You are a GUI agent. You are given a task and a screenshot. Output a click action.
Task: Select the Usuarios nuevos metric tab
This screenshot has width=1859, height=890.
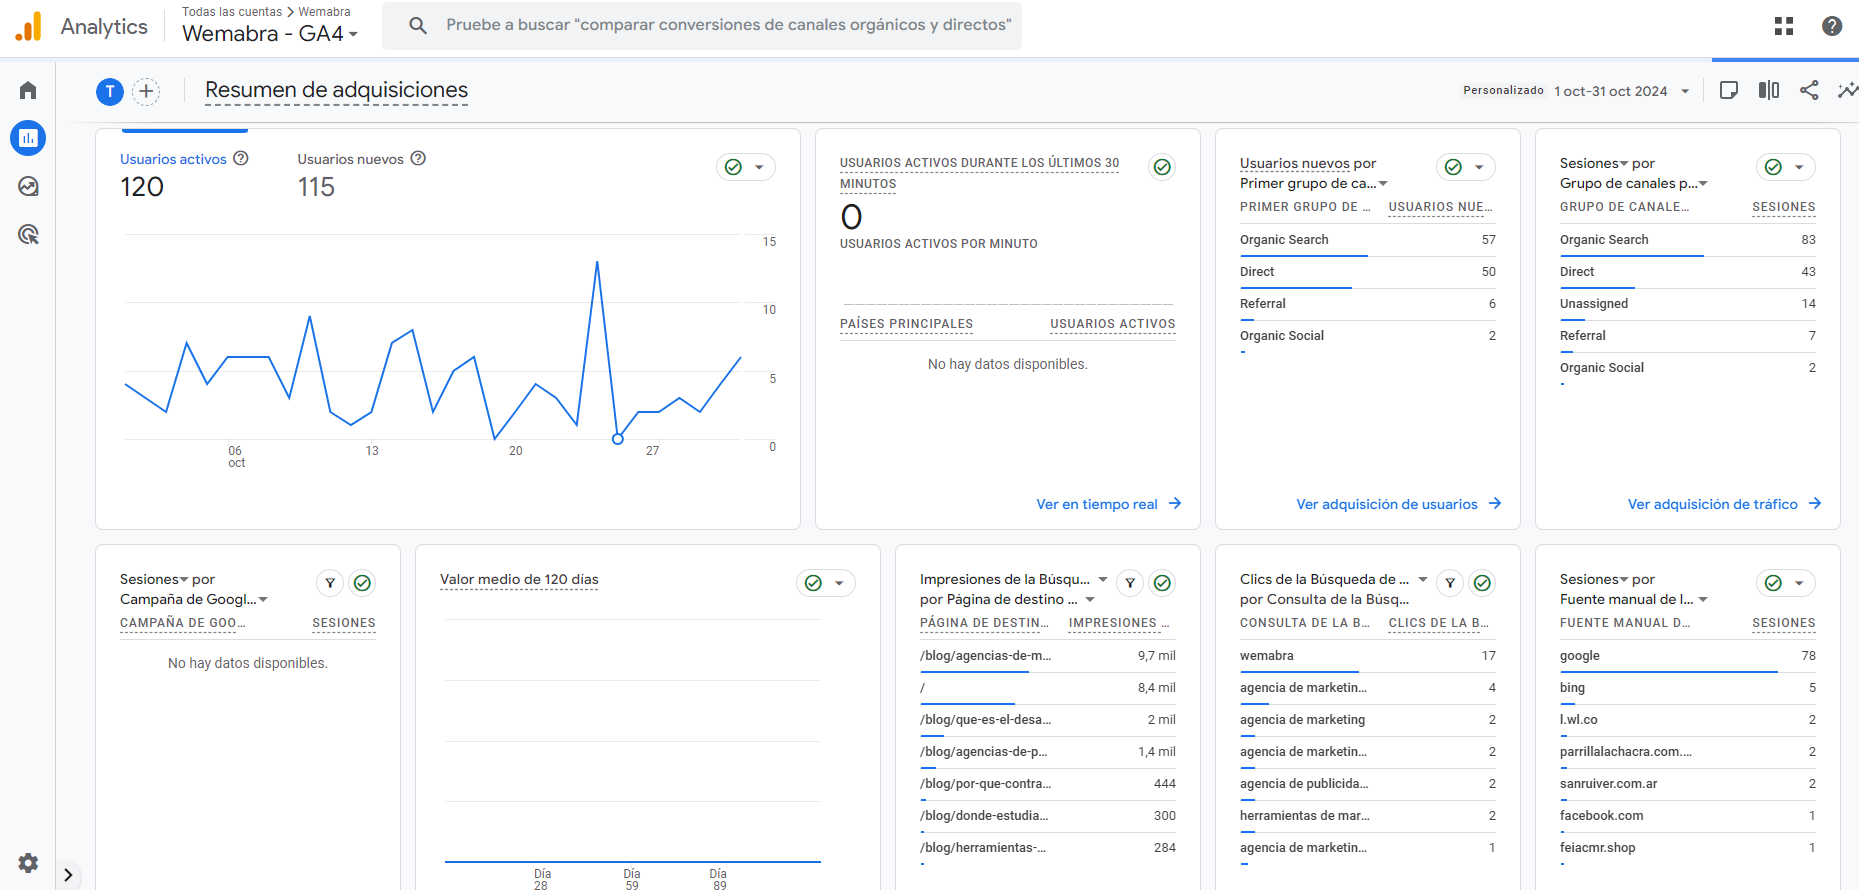350,160
